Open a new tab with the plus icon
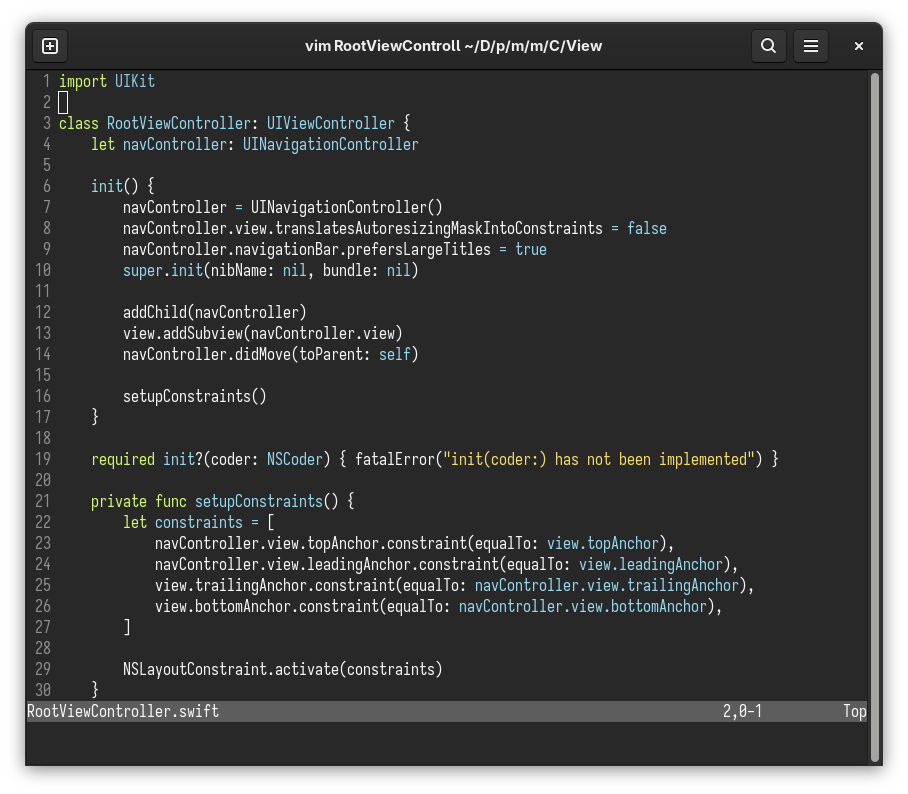Image resolution: width=908 pixels, height=794 pixels. pyautogui.click(x=50, y=46)
